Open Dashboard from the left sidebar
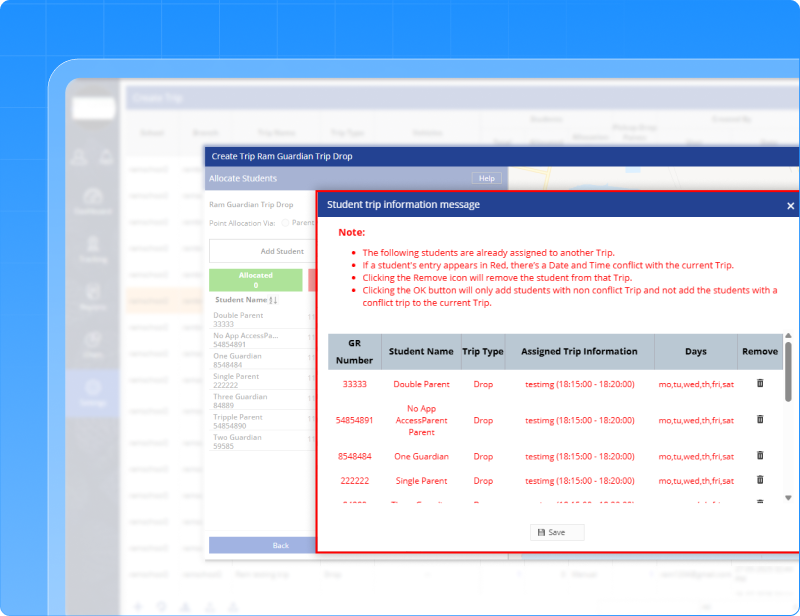The height and width of the screenshot is (616, 800). (93, 201)
